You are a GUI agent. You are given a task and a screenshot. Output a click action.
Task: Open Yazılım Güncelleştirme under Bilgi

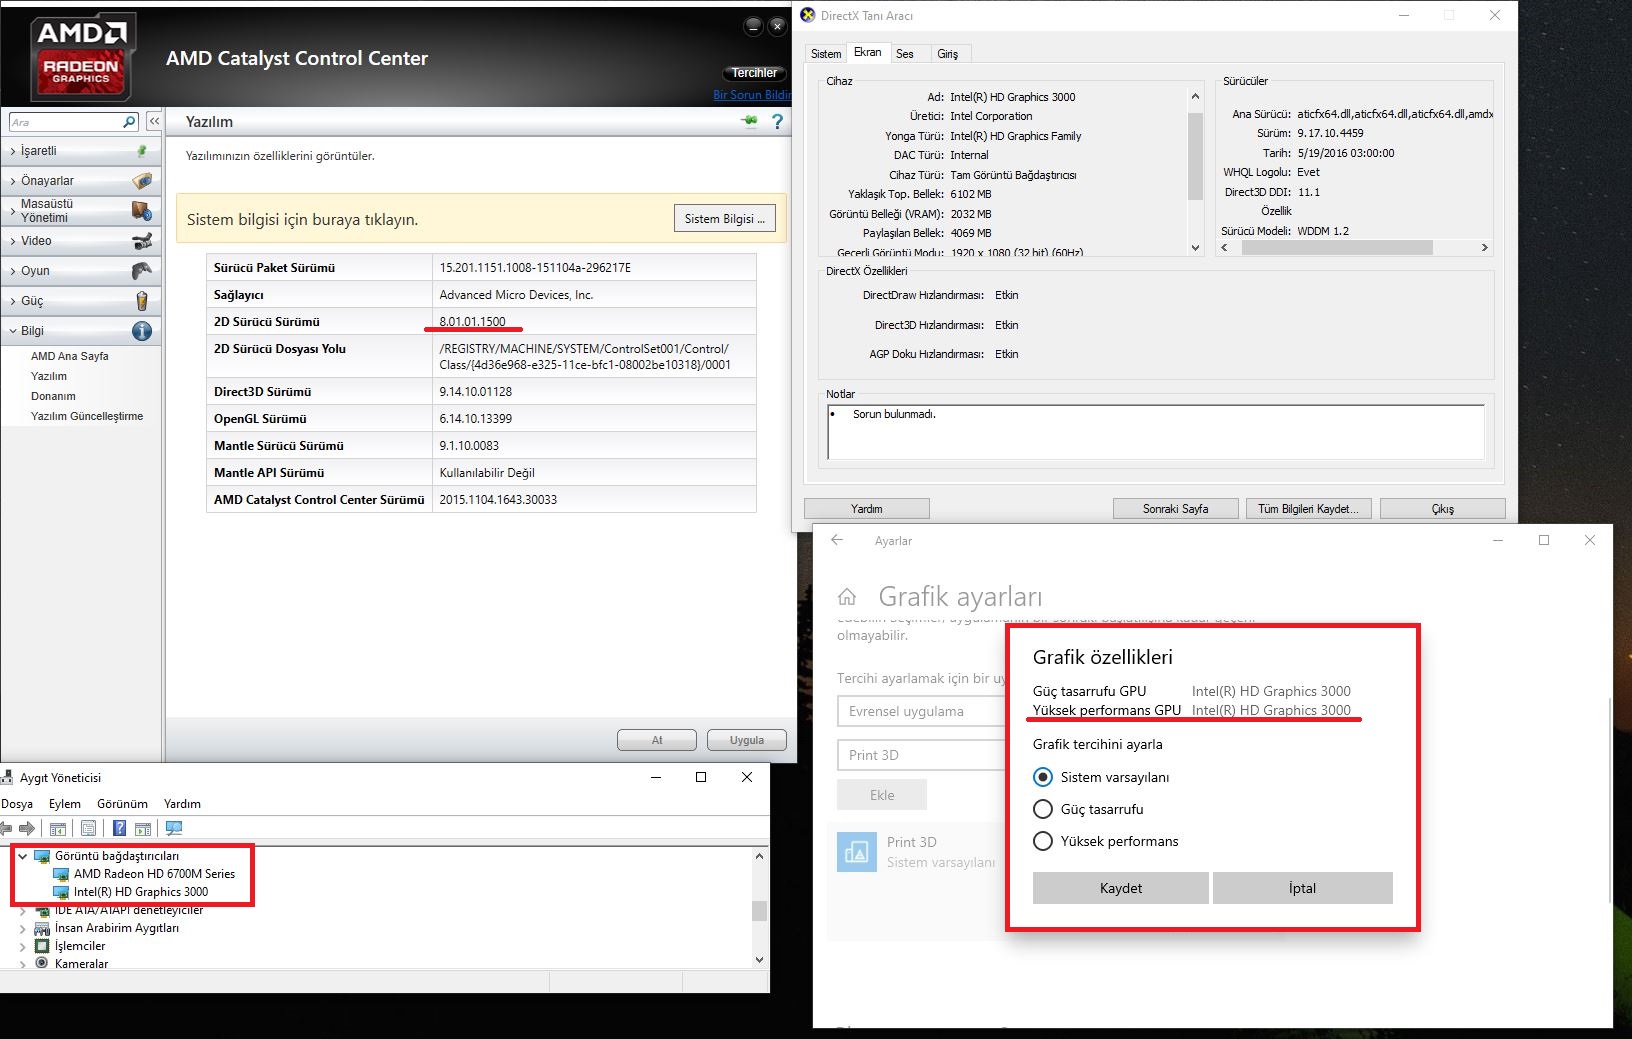pyautogui.click(x=87, y=416)
